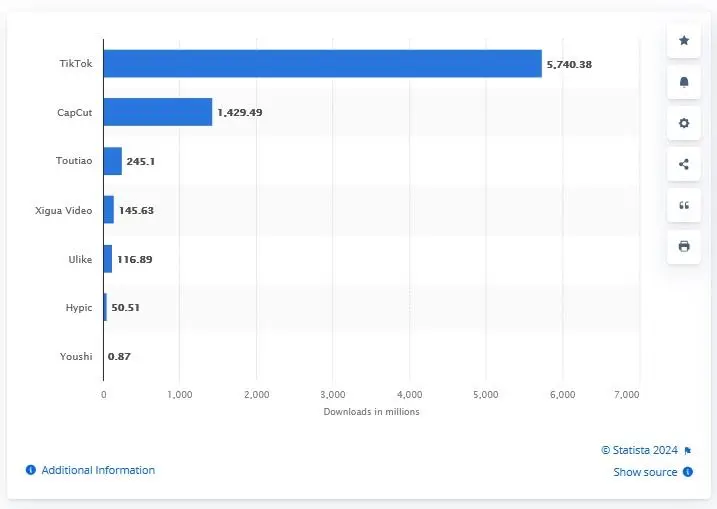Image resolution: width=717 pixels, height=509 pixels.
Task: Click the © Statista 2024 link
Action: pos(639,450)
